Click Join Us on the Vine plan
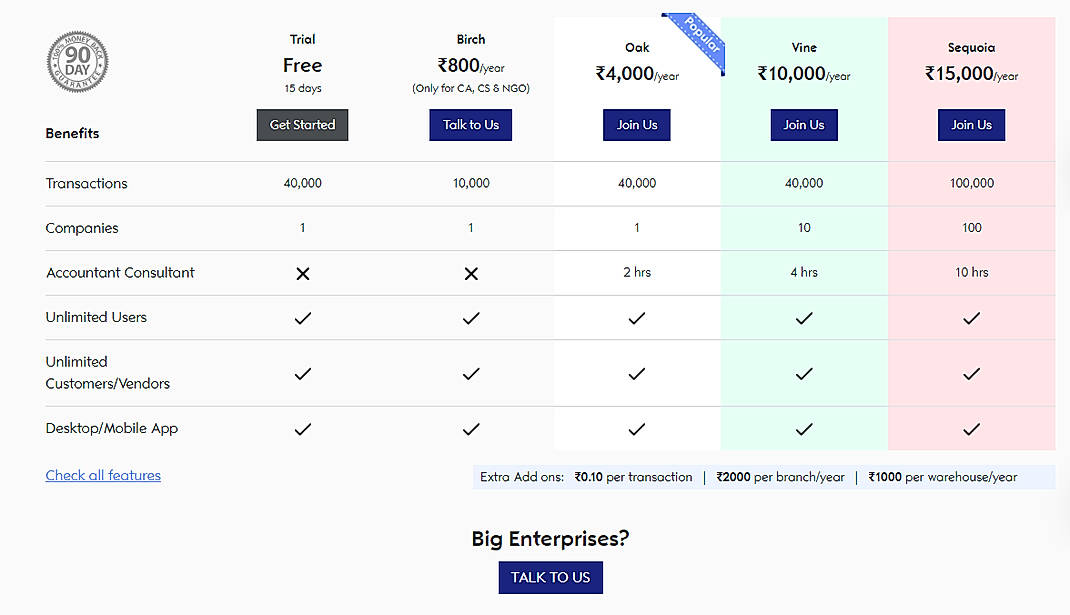The image size is (1070, 615). click(x=803, y=125)
